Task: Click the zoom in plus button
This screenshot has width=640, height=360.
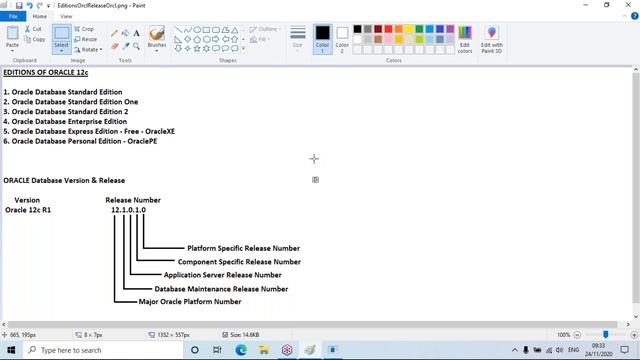Action: coord(634,335)
